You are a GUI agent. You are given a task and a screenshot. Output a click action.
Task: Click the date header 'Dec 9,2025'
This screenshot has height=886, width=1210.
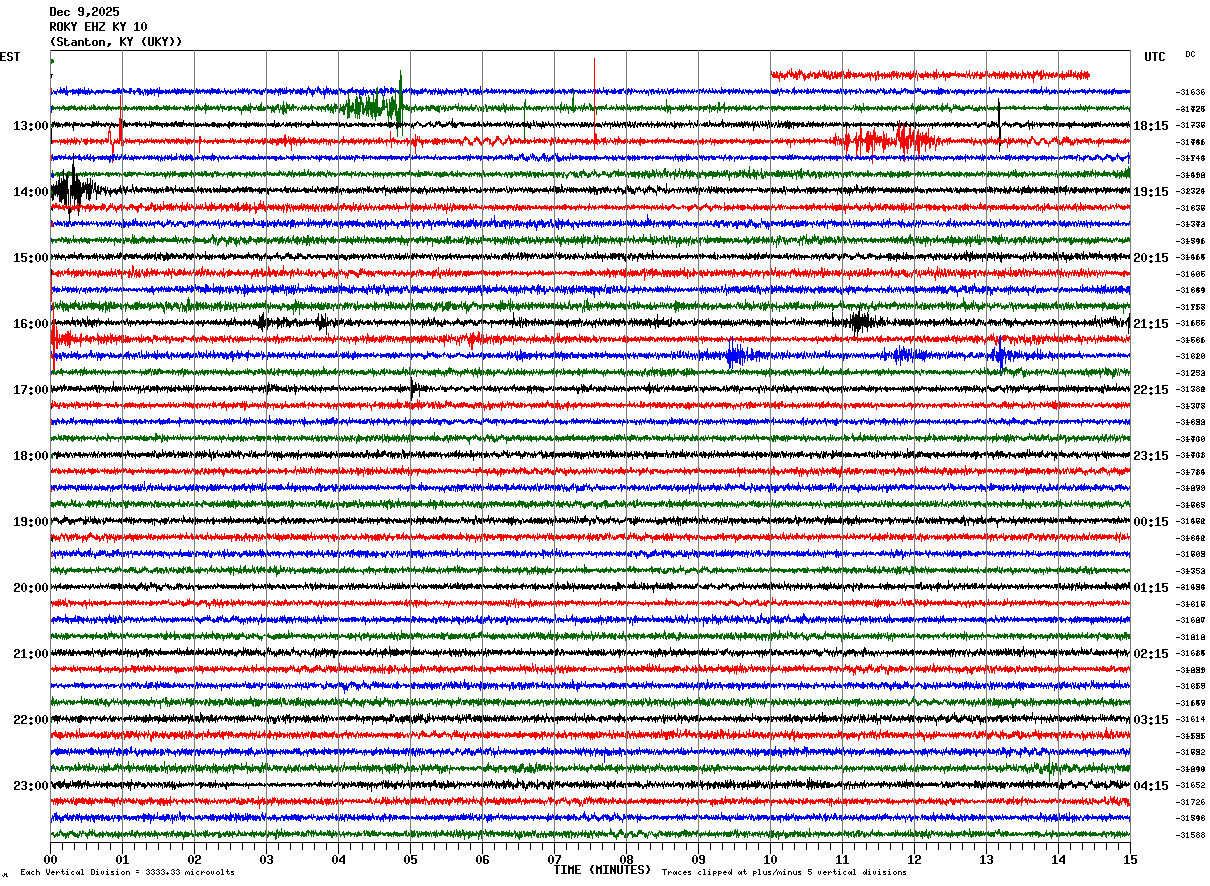(84, 12)
